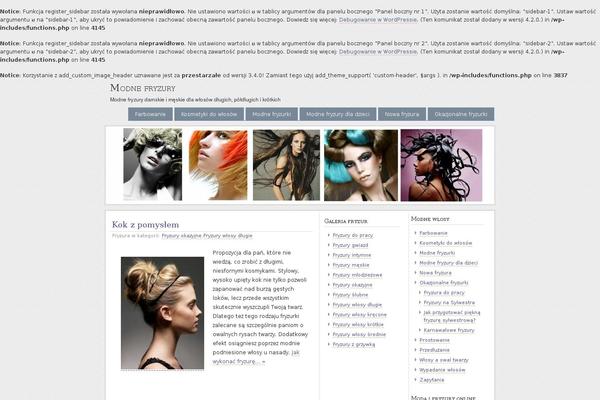The width and height of the screenshot is (600, 400).
Task: Click the Modne fryzury site title
Action: coord(143,88)
